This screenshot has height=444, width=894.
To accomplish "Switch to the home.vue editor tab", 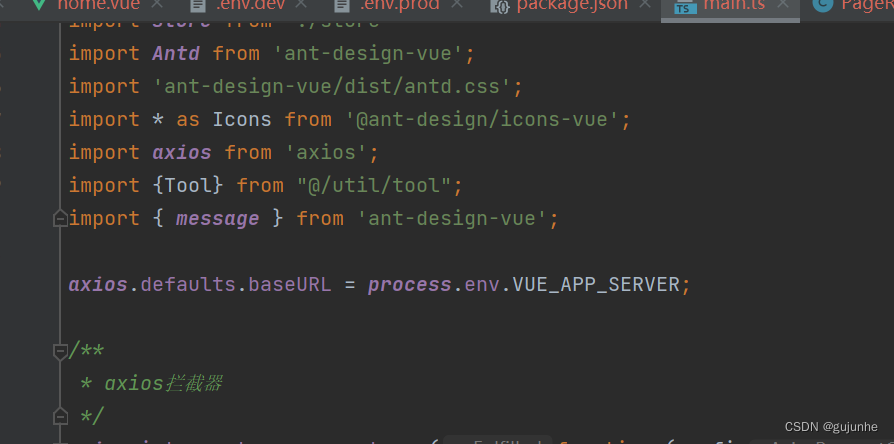I will 98,5.
